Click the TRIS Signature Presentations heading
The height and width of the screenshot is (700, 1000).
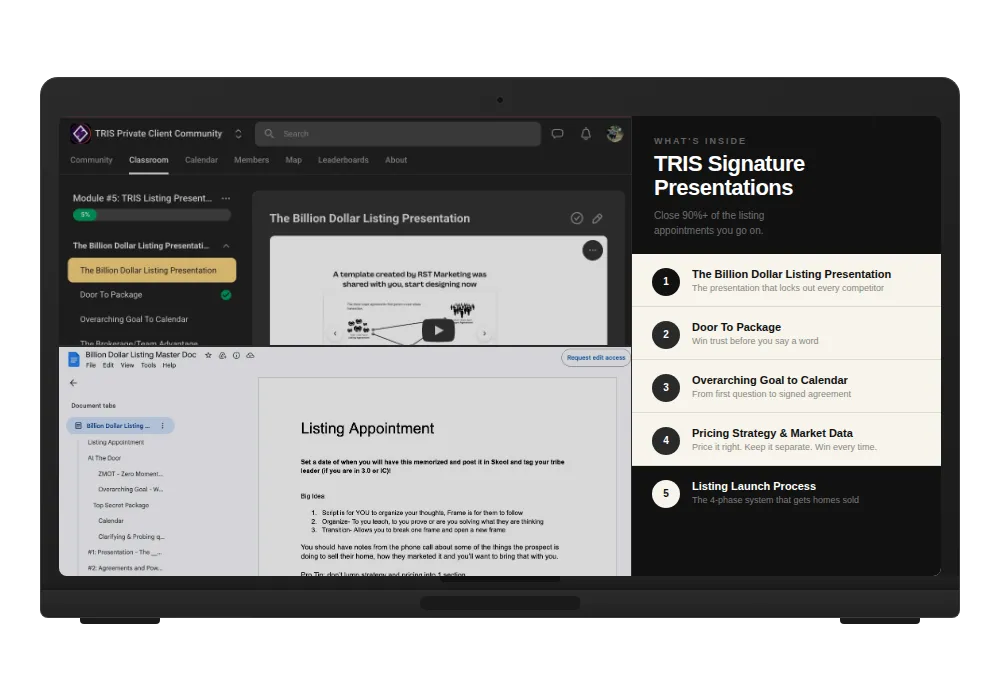click(729, 176)
